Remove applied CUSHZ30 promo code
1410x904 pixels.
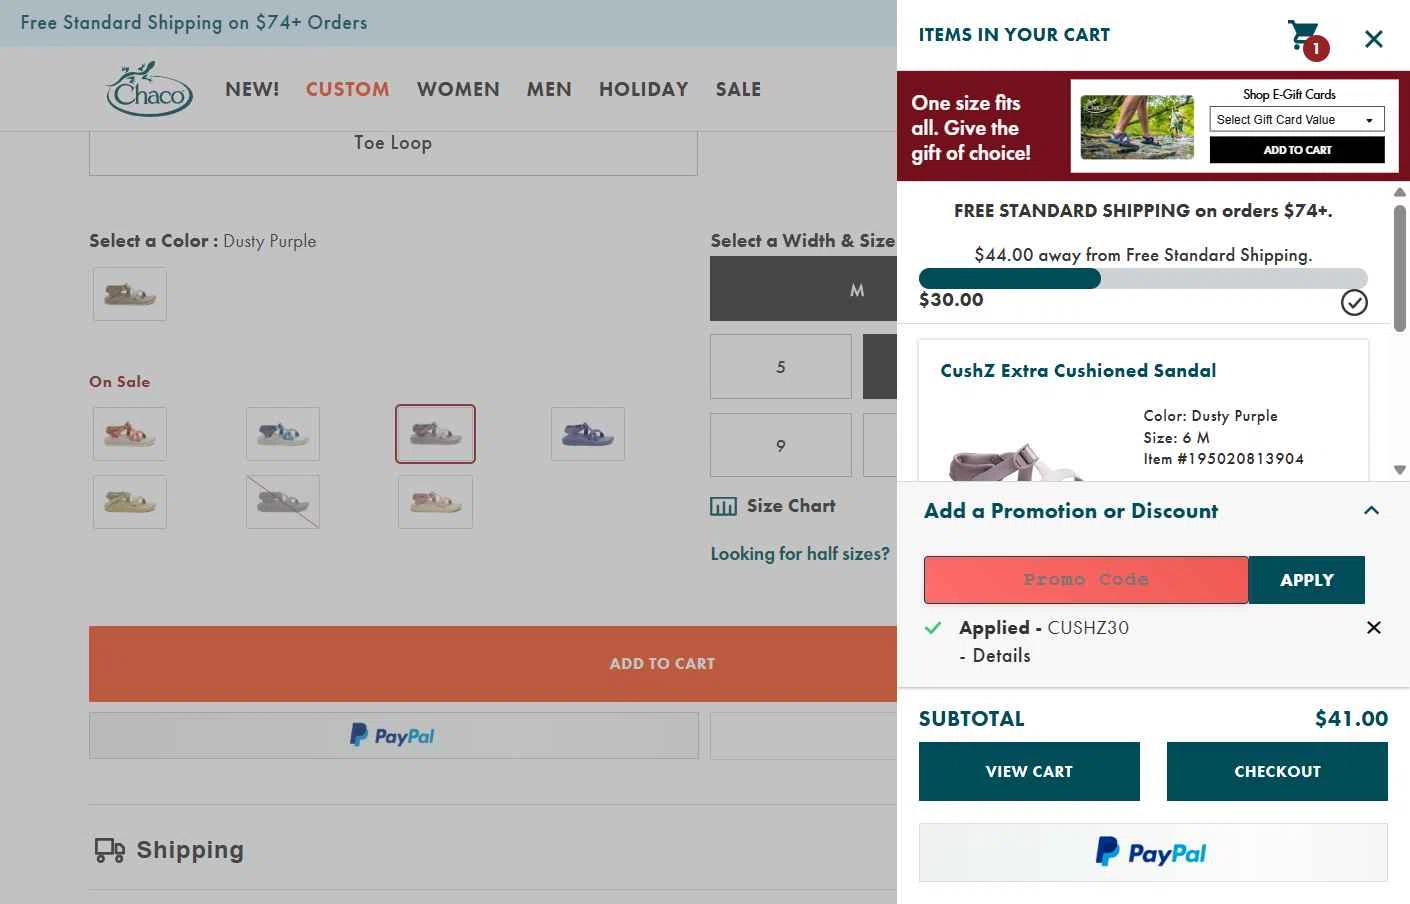tap(1374, 627)
